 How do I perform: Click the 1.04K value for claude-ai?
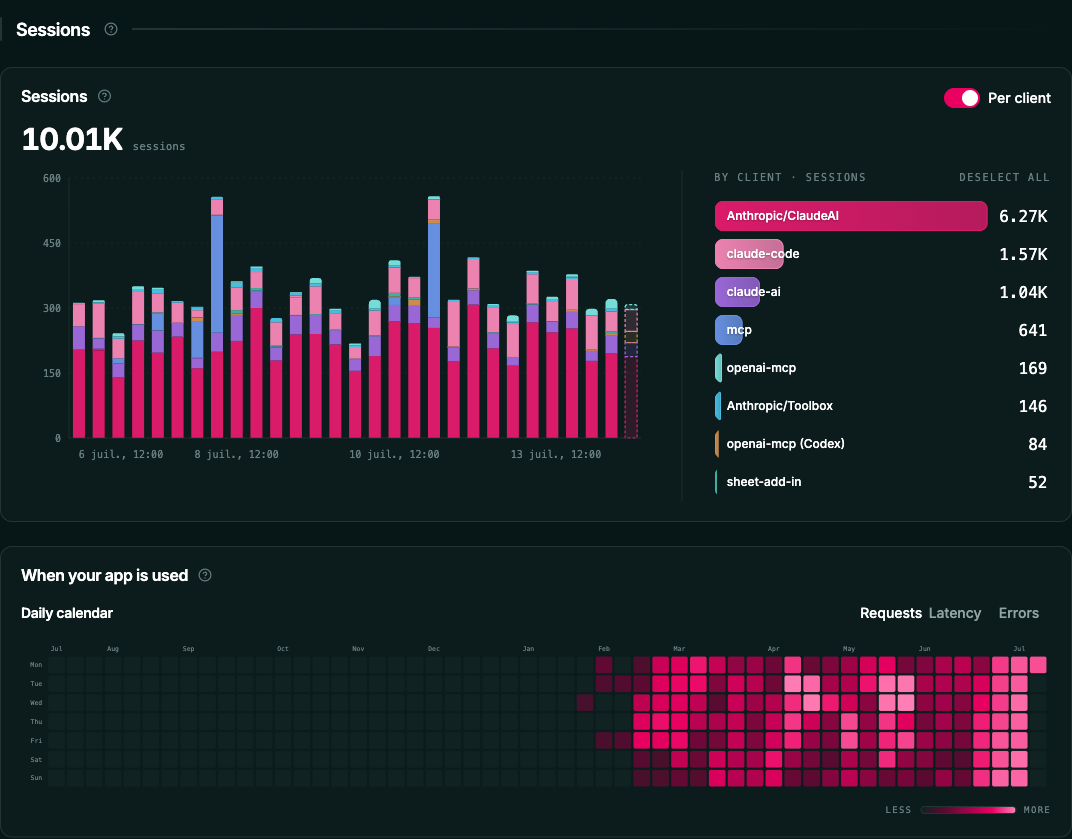point(1023,293)
